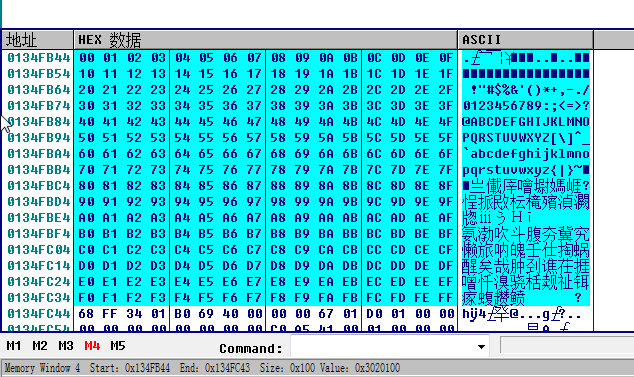Click hex byte 68 at 0134FC44
This screenshot has height=377, width=634.
pyautogui.click(x=87, y=313)
